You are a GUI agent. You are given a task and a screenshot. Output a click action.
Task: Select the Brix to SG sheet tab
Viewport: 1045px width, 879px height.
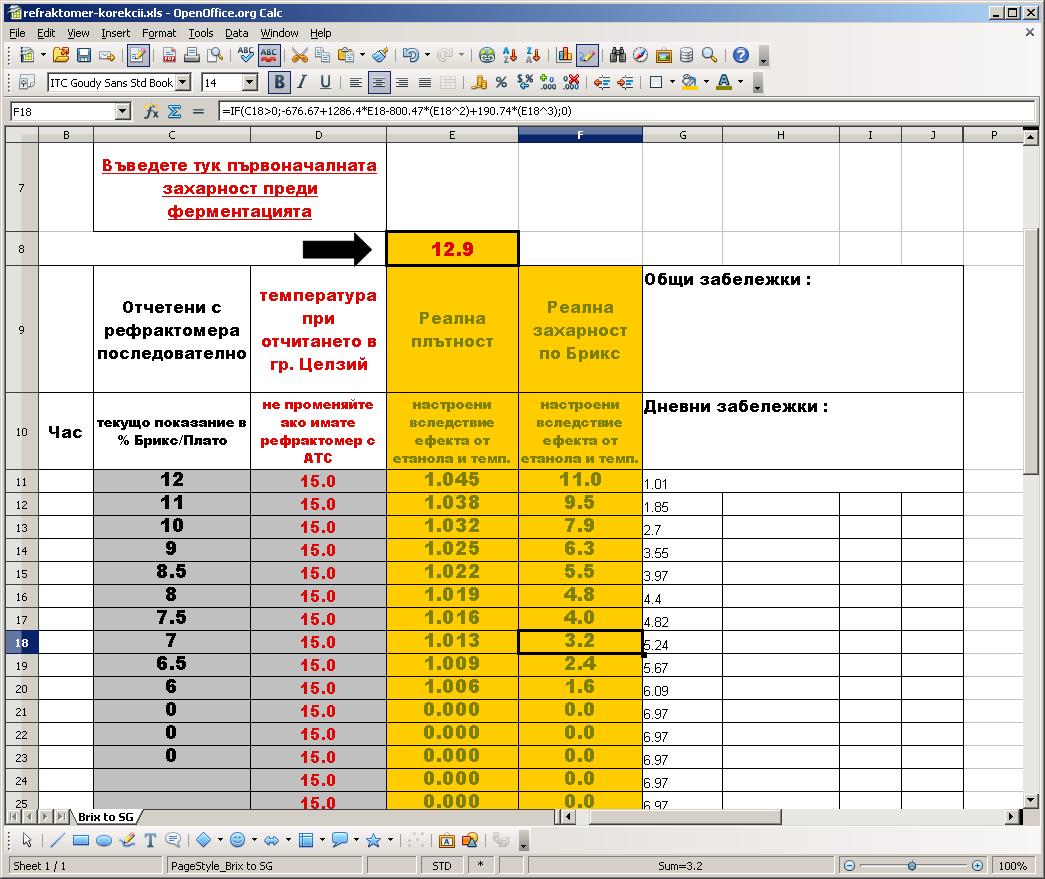(x=106, y=817)
